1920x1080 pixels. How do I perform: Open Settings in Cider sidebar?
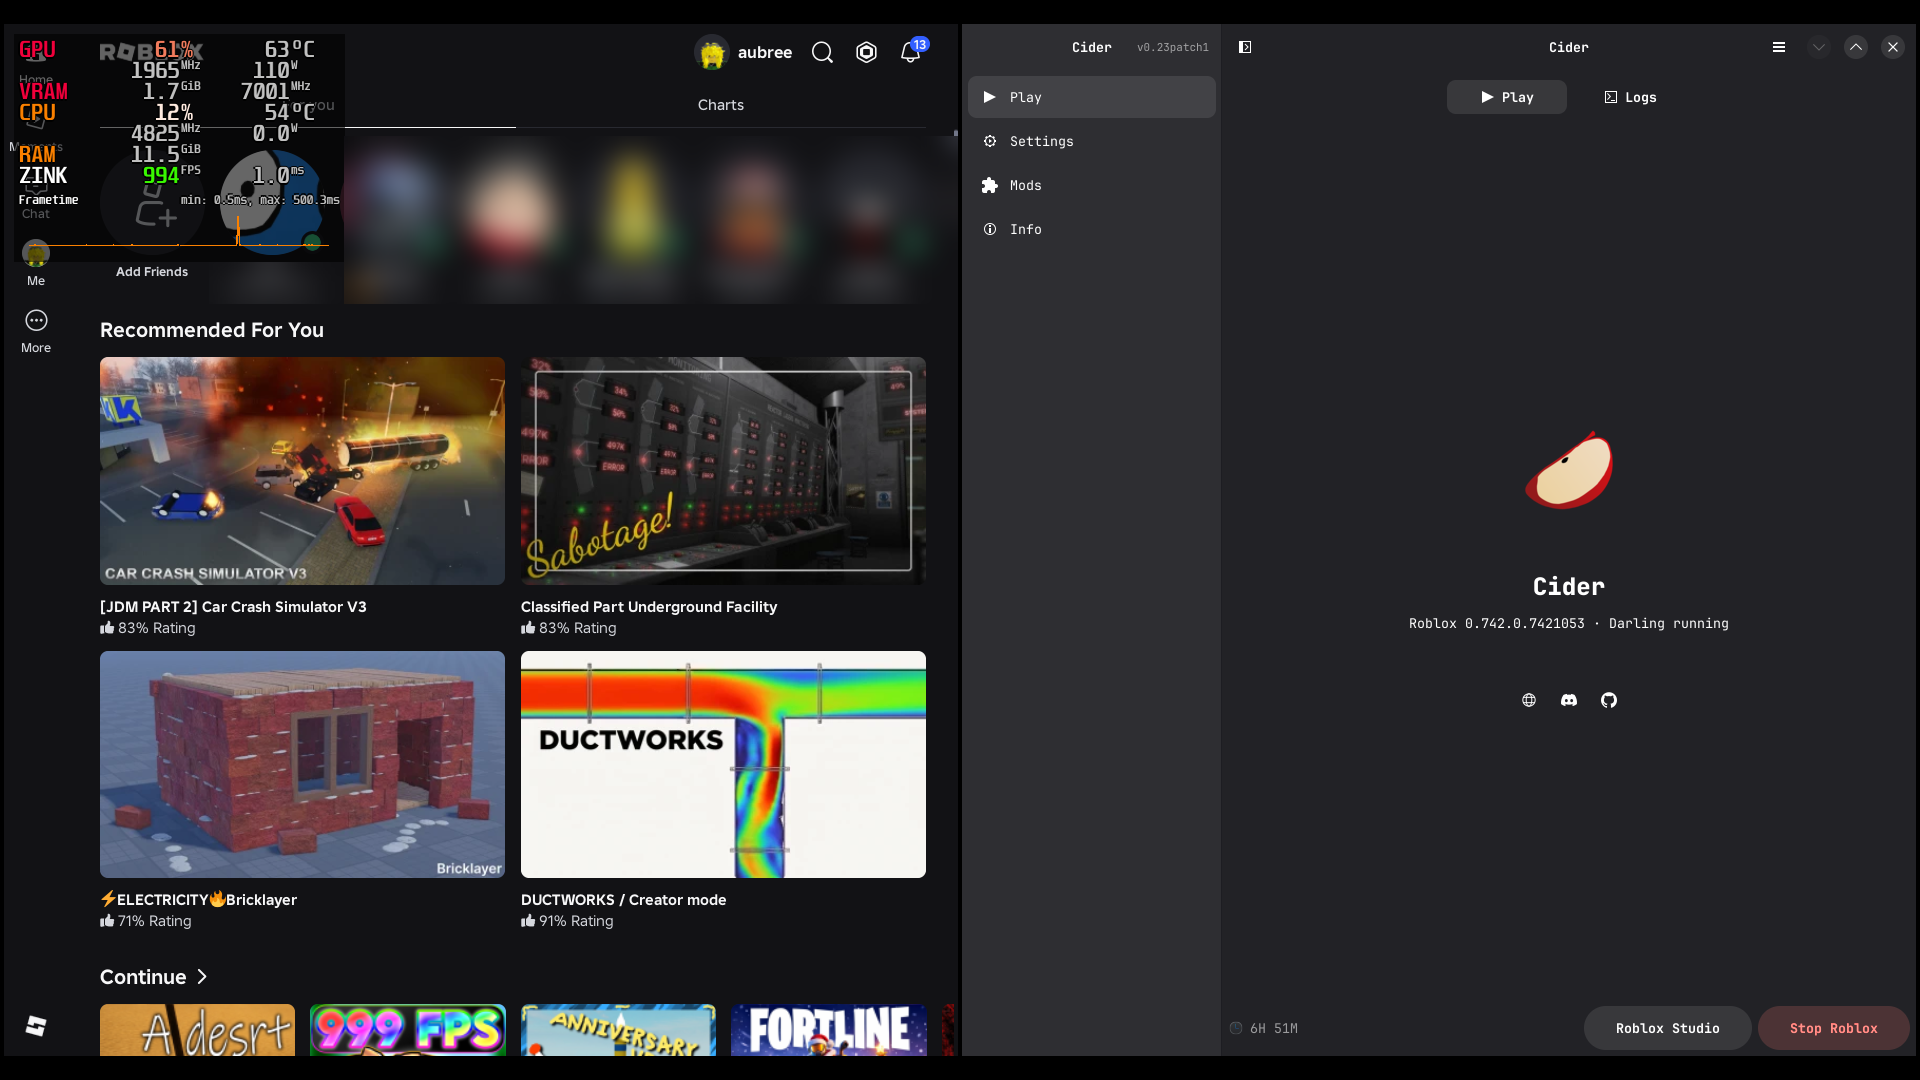1092,141
